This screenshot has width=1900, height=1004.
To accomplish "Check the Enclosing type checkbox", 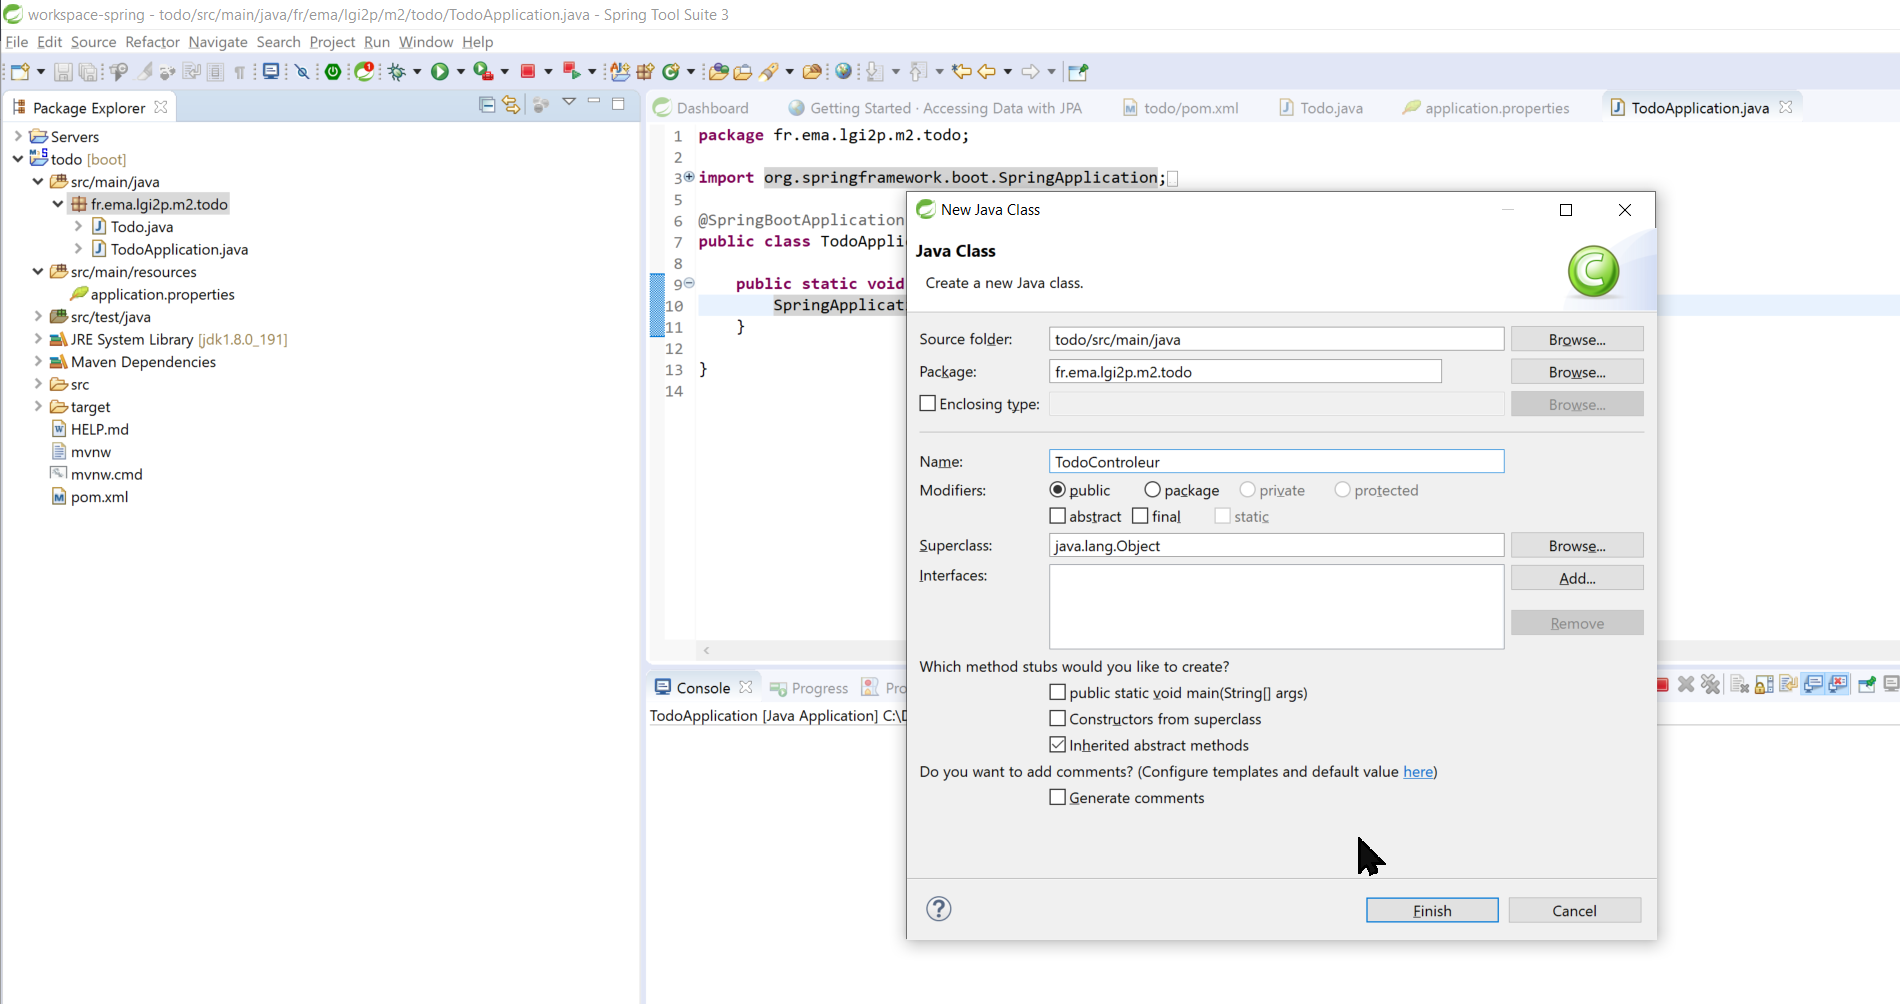I will point(928,404).
